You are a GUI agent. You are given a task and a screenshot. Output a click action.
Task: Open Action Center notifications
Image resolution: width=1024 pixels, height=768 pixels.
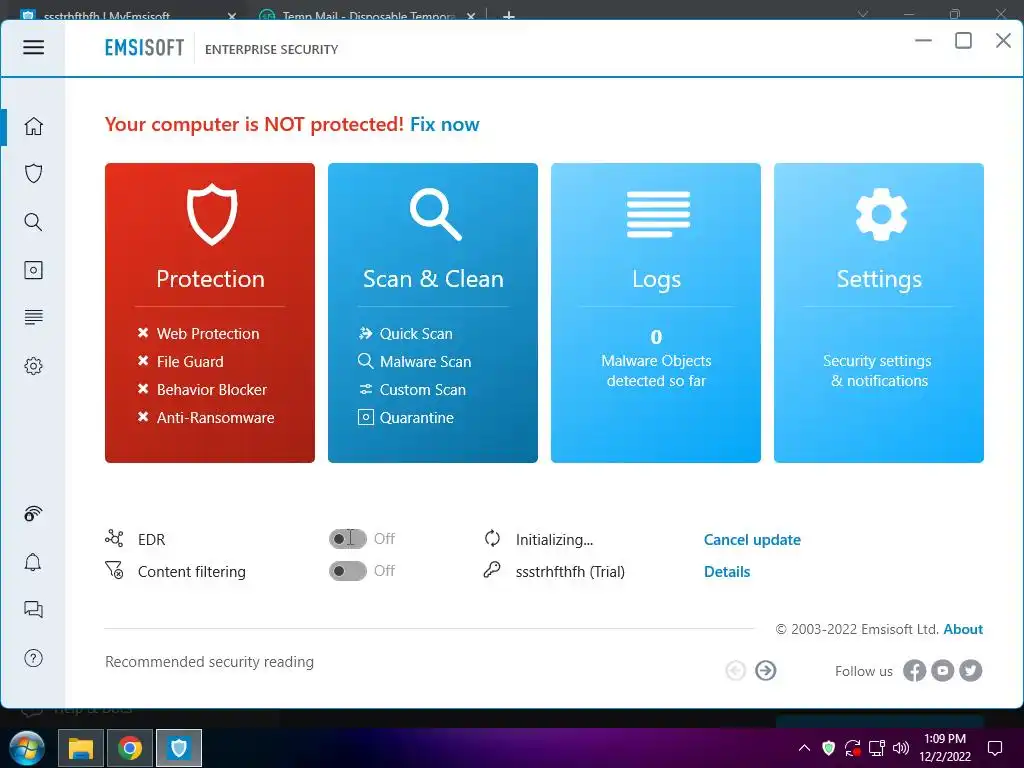coord(995,748)
